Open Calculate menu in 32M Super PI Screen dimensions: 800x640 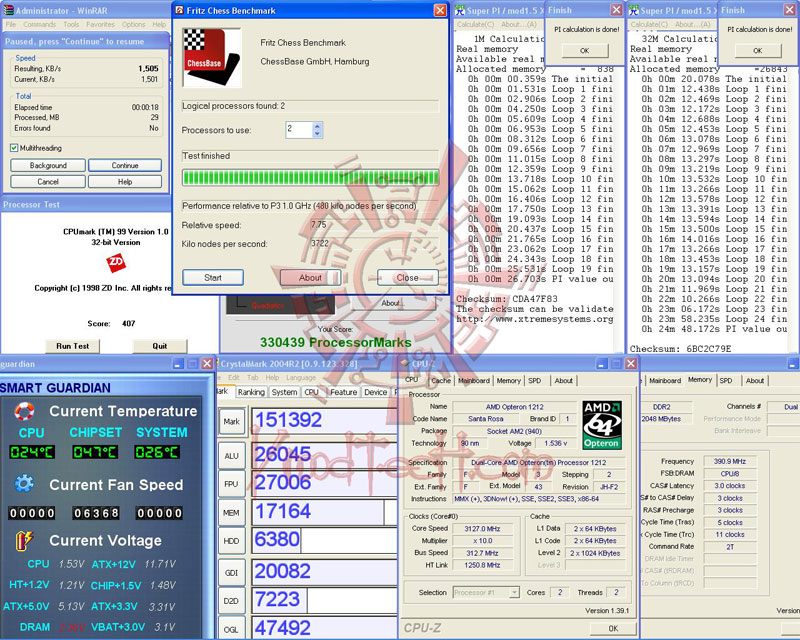pyautogui.click(x=649, y=24)
